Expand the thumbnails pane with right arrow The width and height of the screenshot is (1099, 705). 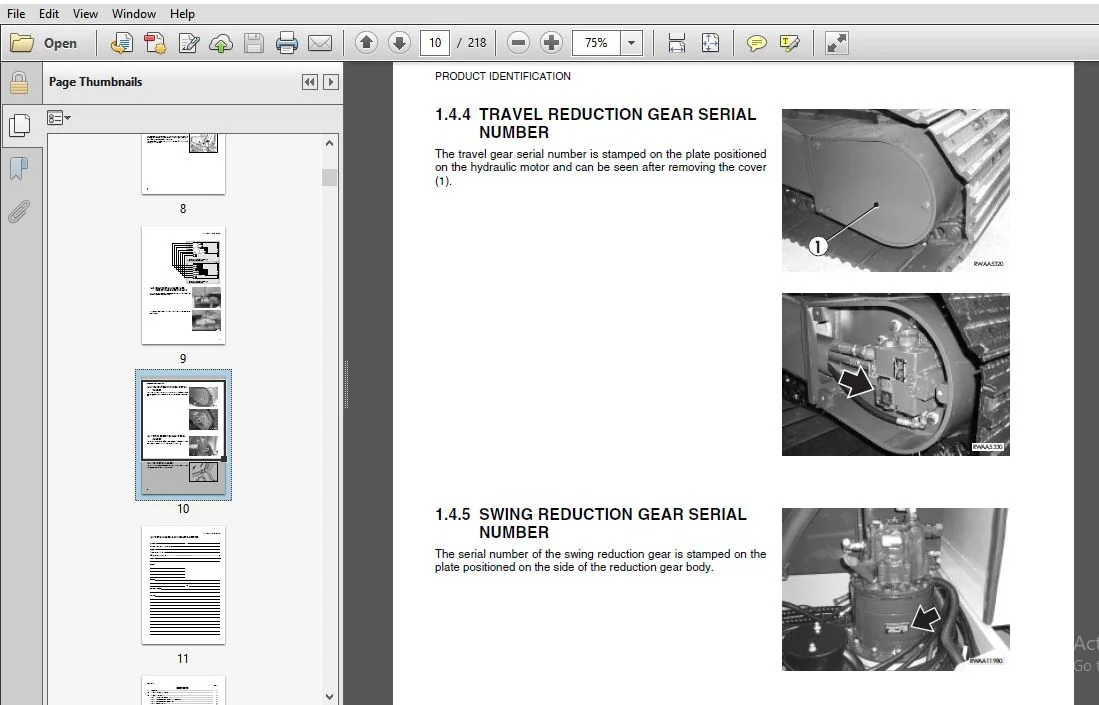331,82
